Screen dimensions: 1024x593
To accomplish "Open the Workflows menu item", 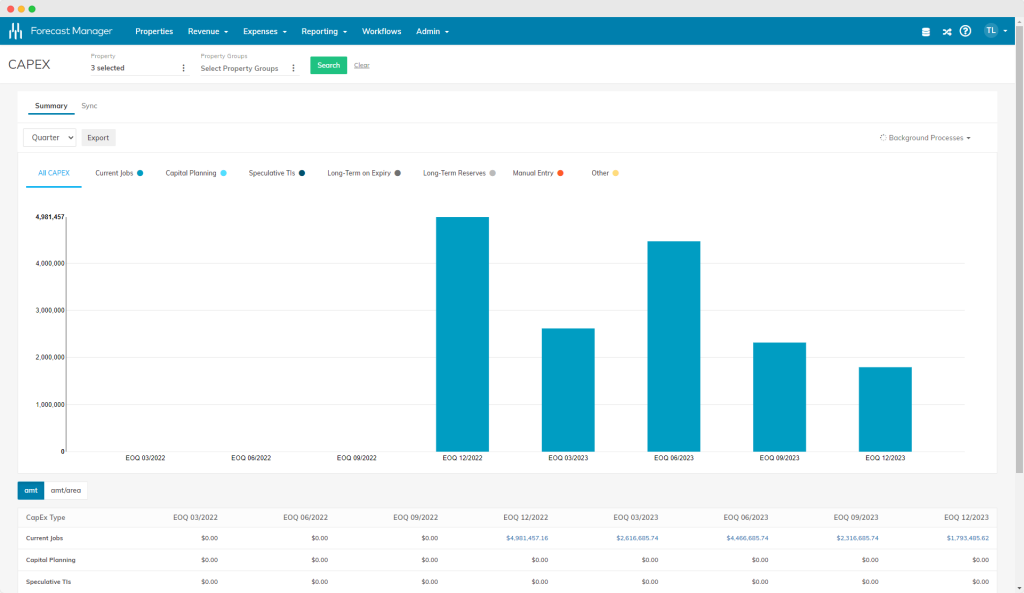I will pos(381,31).
